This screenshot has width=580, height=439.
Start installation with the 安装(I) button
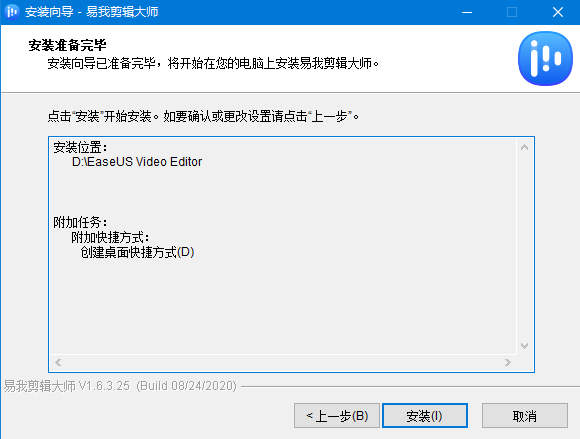[425, 416]
